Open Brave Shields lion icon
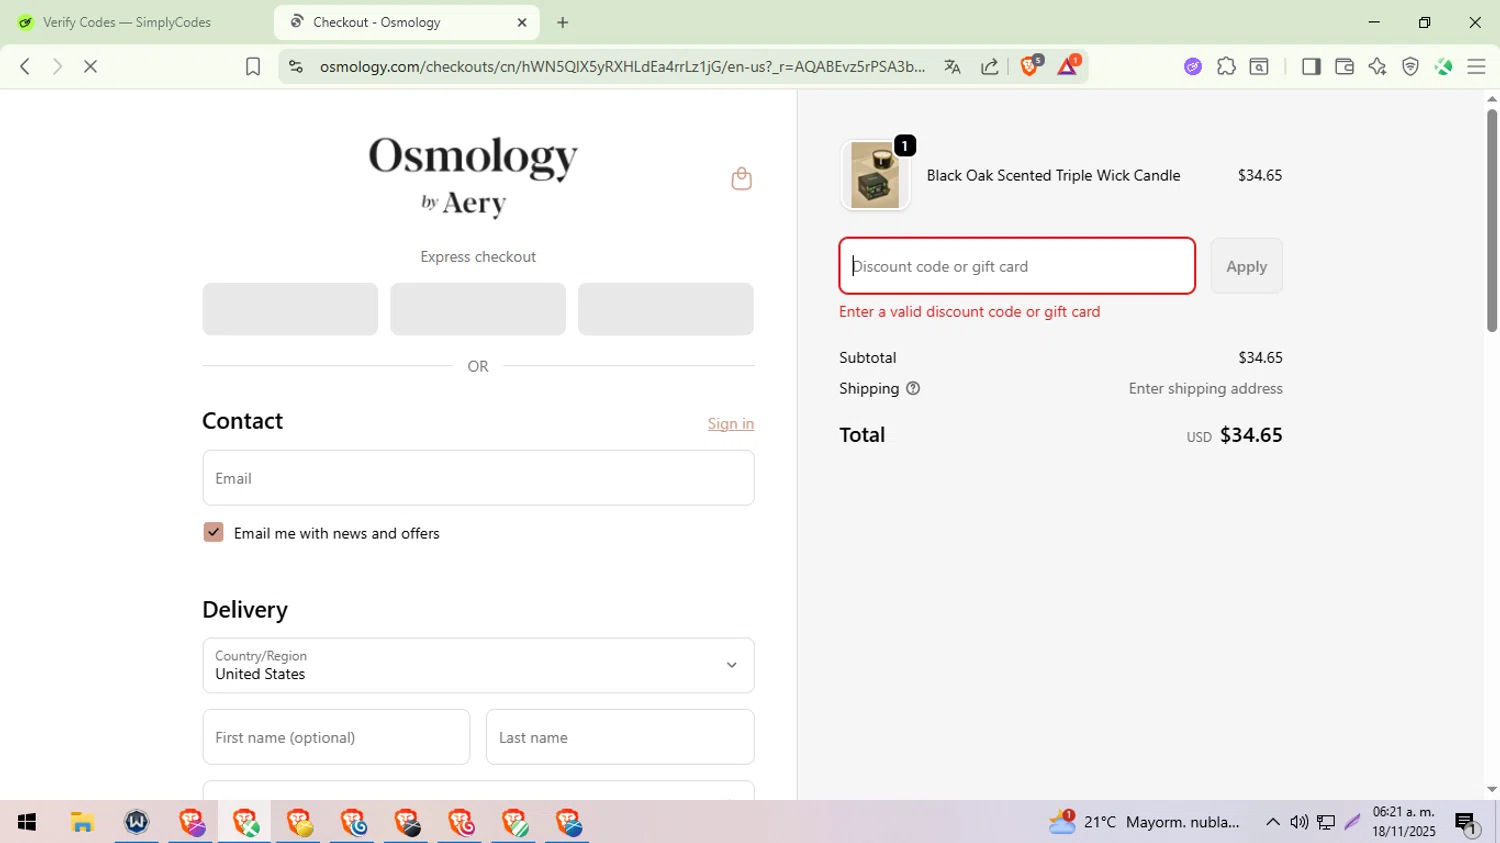Image resolution: width=1500 pixels, height=843 pixels. point(1030,66)
